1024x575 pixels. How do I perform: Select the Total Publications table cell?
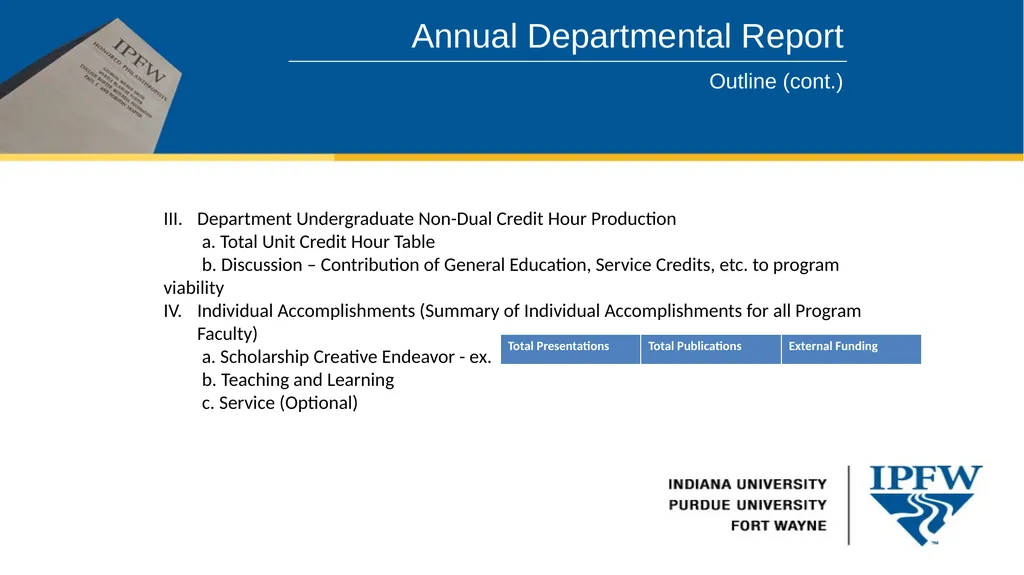[711, 349]
